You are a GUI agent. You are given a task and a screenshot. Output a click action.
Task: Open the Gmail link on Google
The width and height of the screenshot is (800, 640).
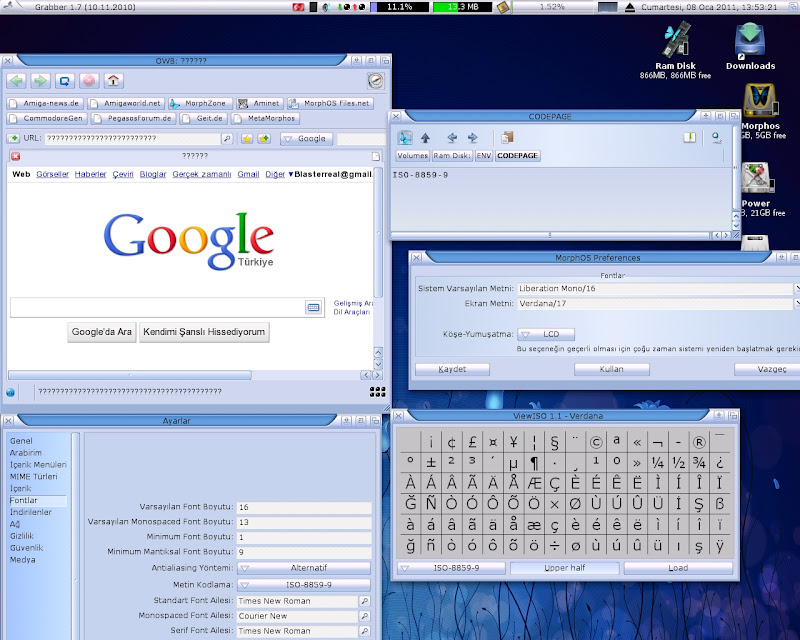coord(248,174)
